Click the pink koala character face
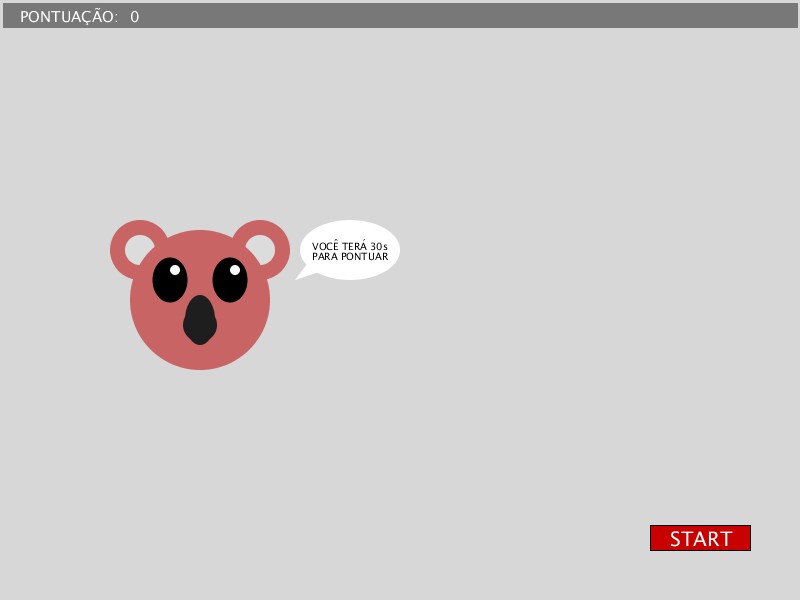The height and width of the screenshot is (600, 800). (200, 295)
